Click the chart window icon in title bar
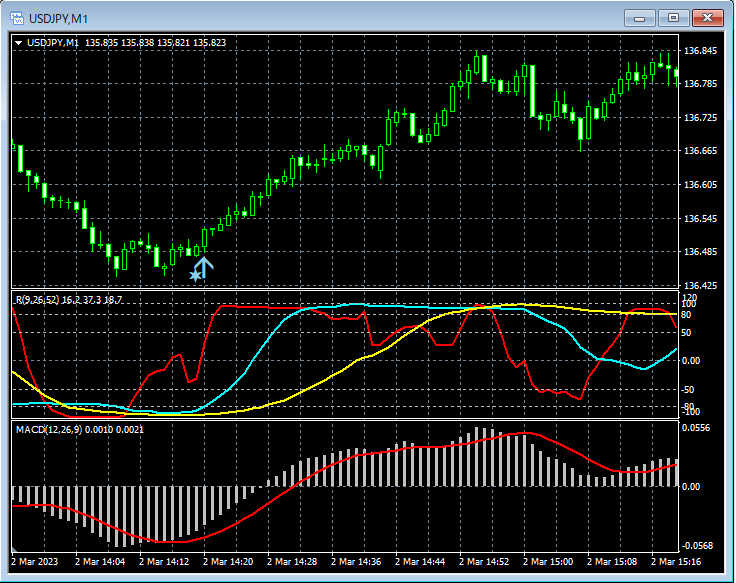736x583 pixels. (17, 18)
